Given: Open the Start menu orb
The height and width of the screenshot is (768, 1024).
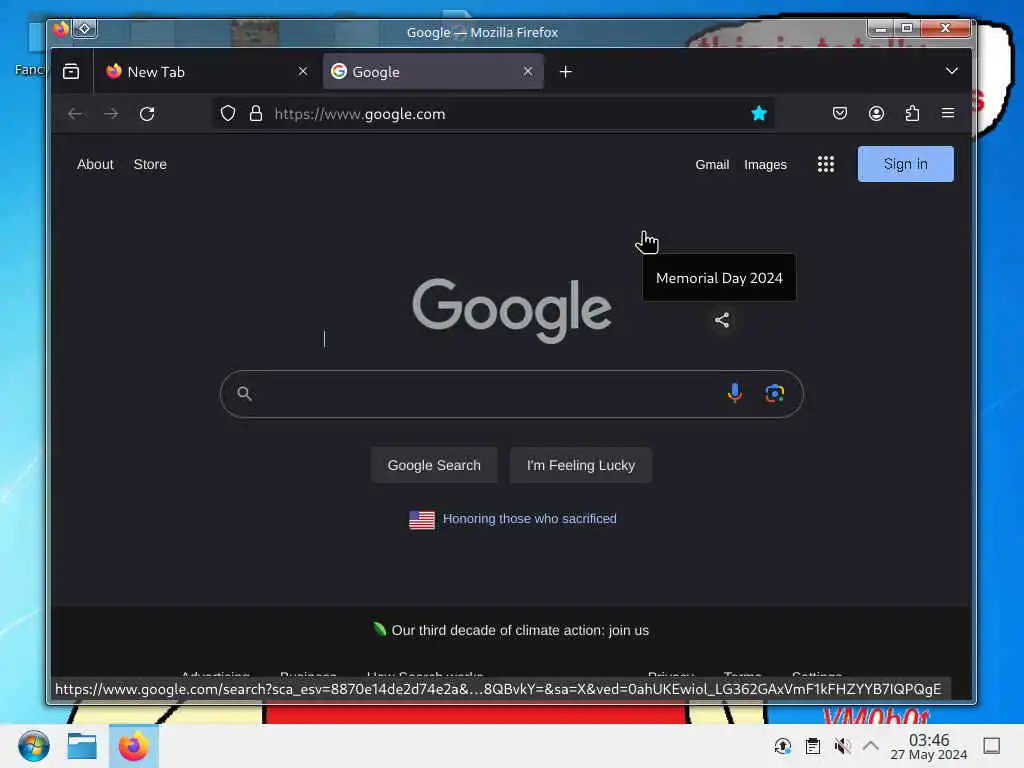Looking at the screenshot, I should (33, 746).
